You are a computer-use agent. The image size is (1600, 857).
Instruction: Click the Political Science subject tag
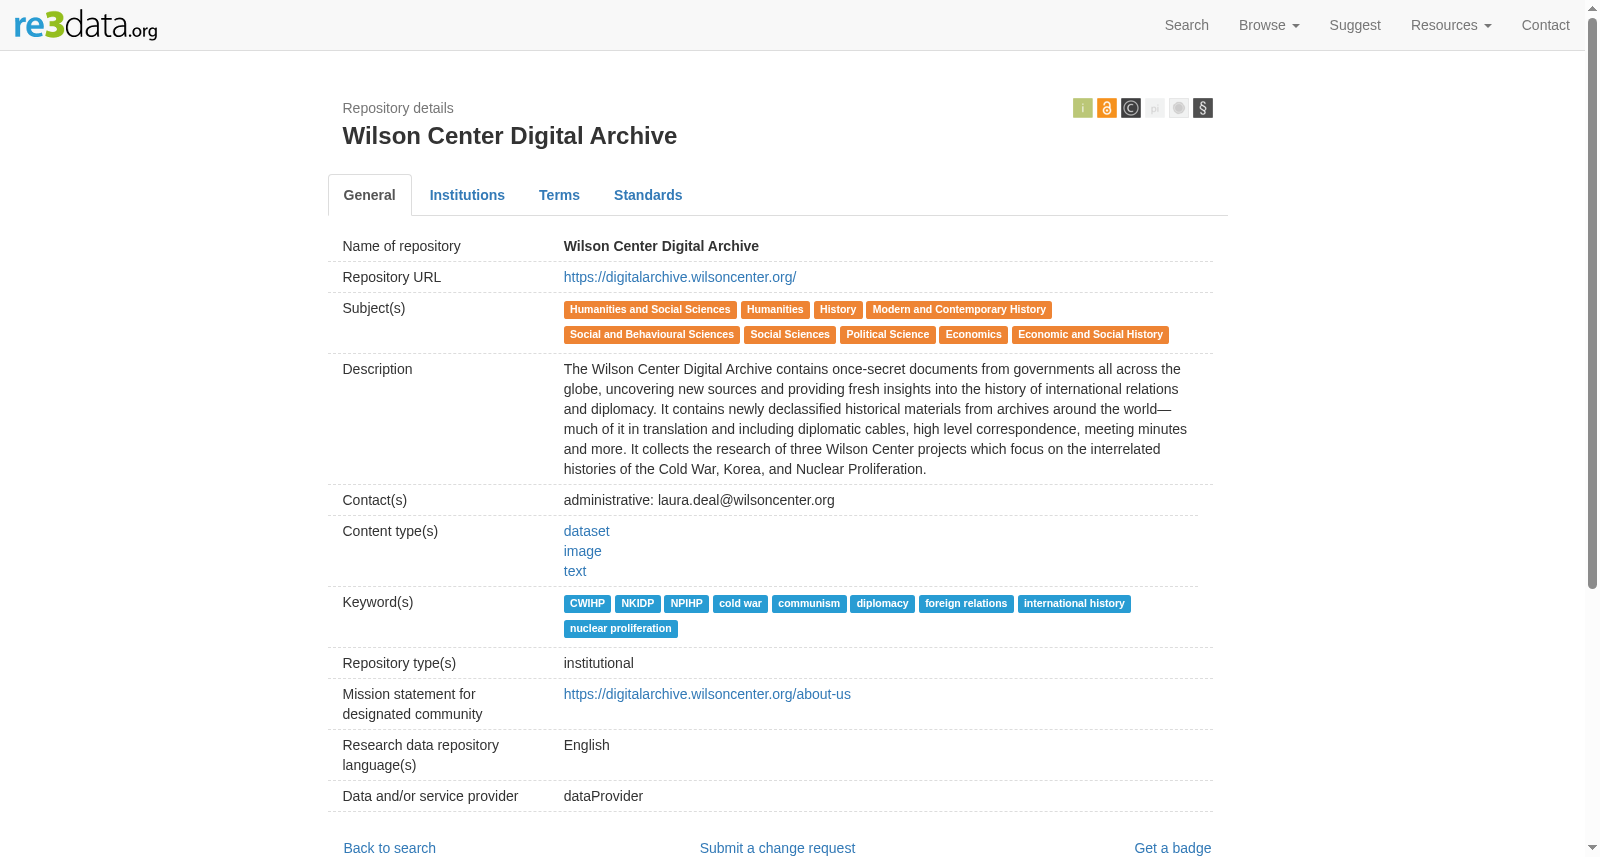click(888, 335)
